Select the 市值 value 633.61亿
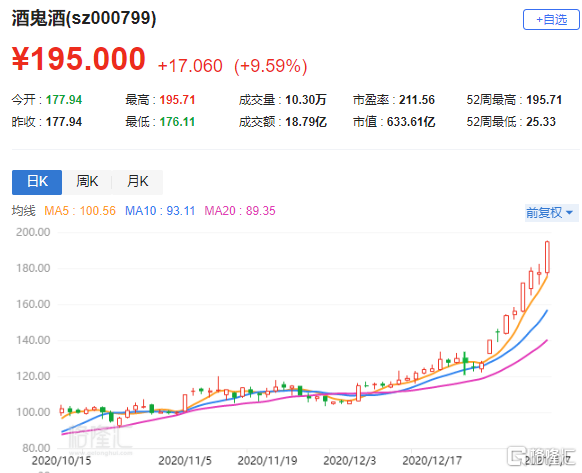 411,121
